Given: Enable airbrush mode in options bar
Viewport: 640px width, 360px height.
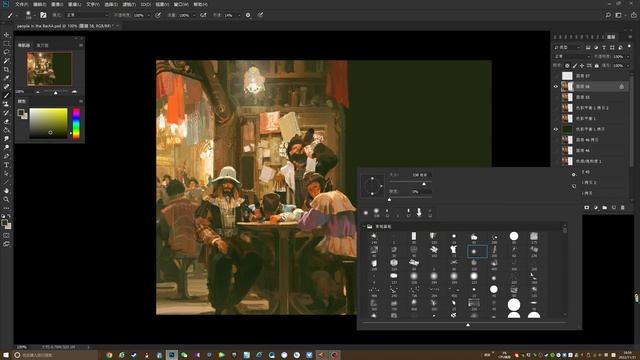Looking at the screenshot, I should point(203,15).
